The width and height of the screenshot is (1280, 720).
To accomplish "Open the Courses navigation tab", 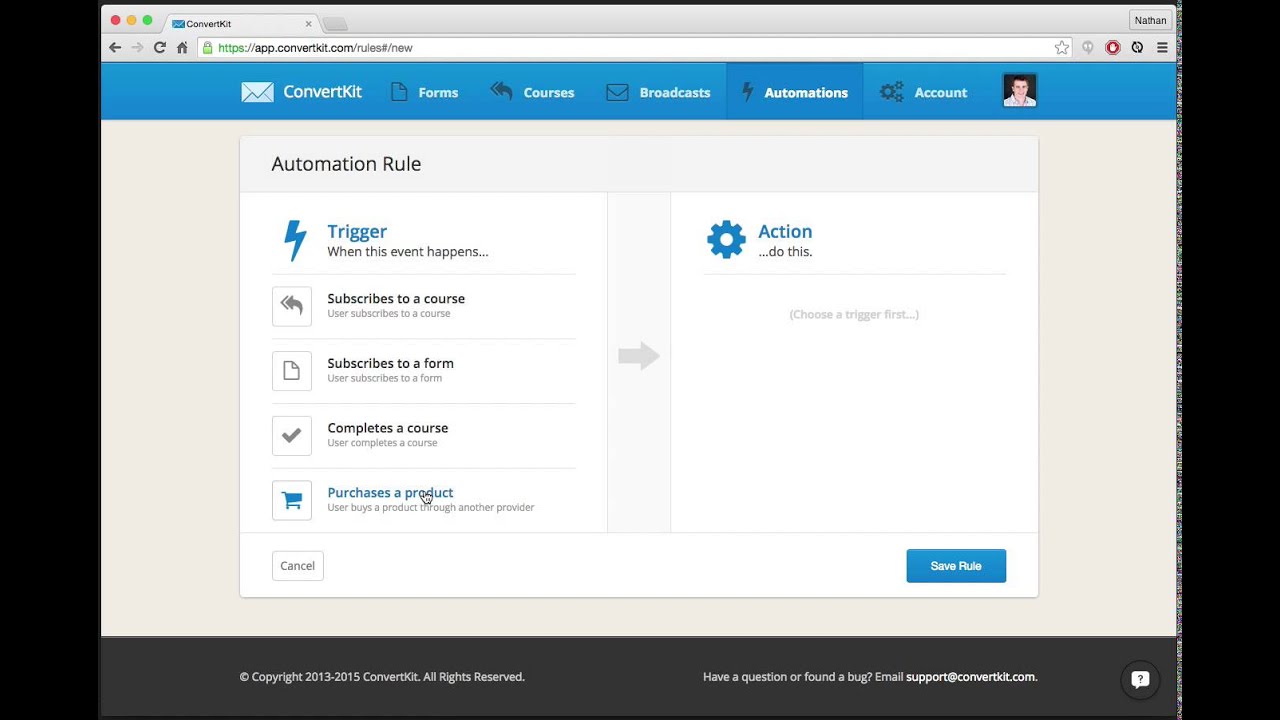I will point(532,92).
